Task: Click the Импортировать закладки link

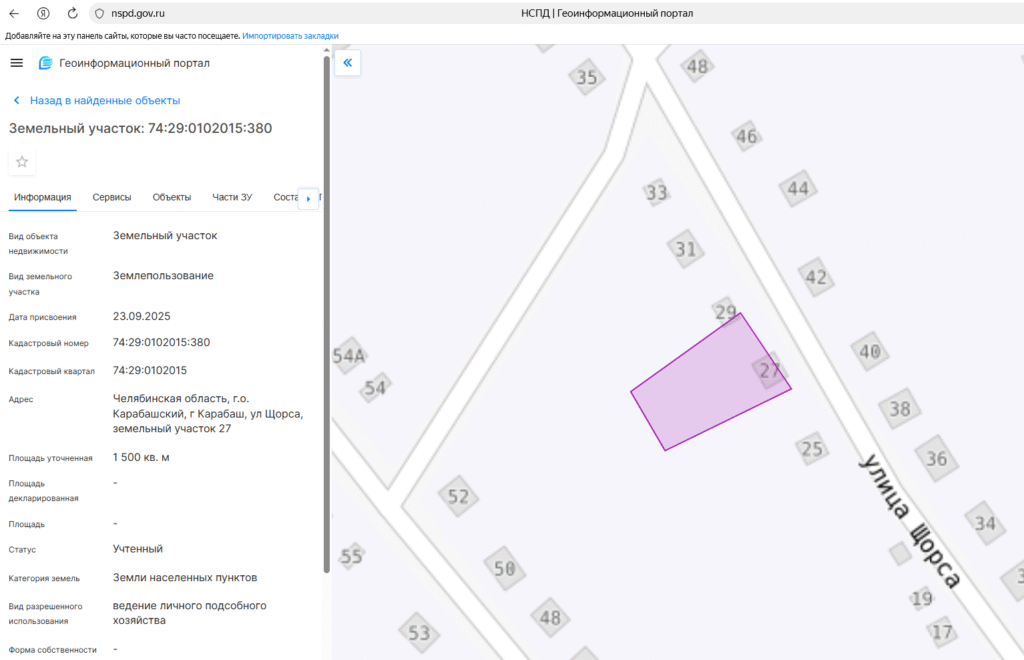Action: (x=290, y=36)
